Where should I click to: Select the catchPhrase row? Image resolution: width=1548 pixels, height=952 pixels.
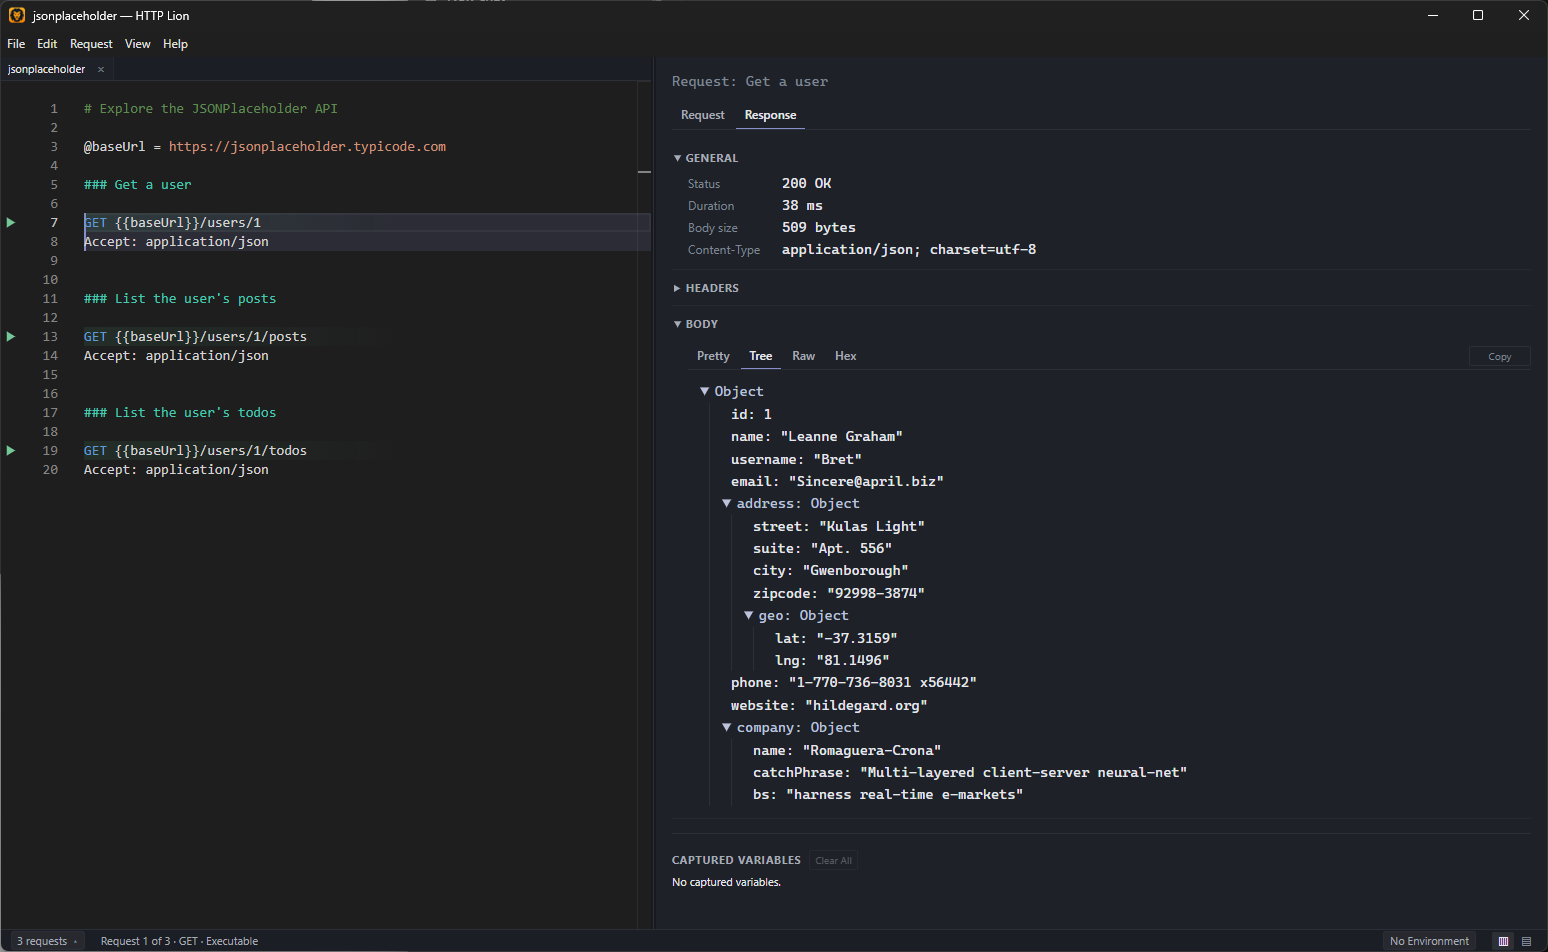[970, 772]
